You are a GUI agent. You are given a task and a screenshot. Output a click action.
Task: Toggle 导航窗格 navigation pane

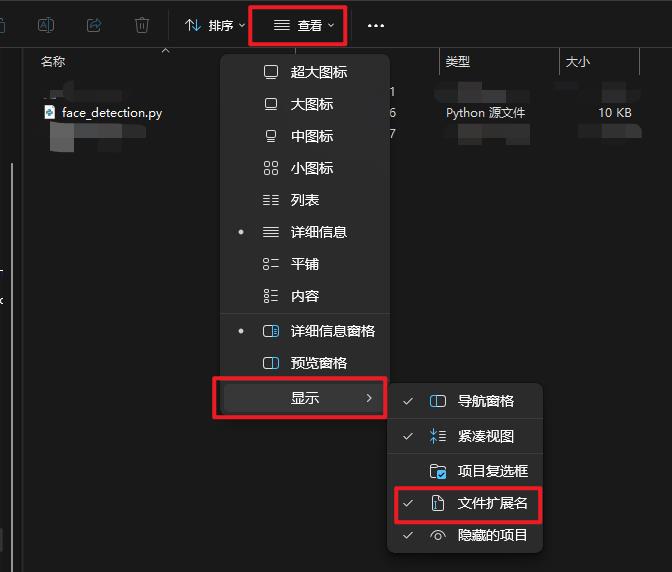[x=465, y=401]
